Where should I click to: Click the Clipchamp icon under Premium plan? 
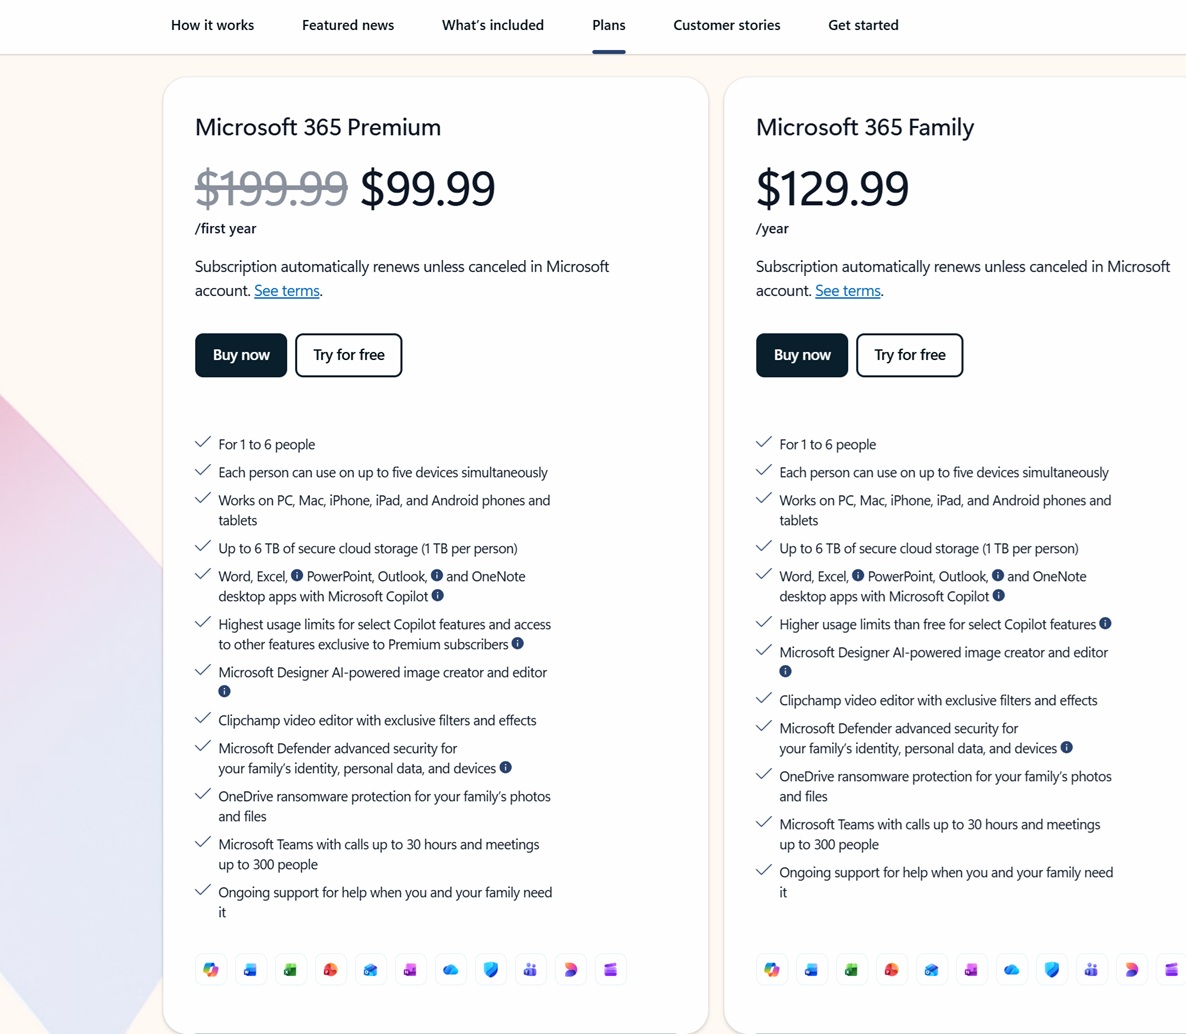click(610, 969)
